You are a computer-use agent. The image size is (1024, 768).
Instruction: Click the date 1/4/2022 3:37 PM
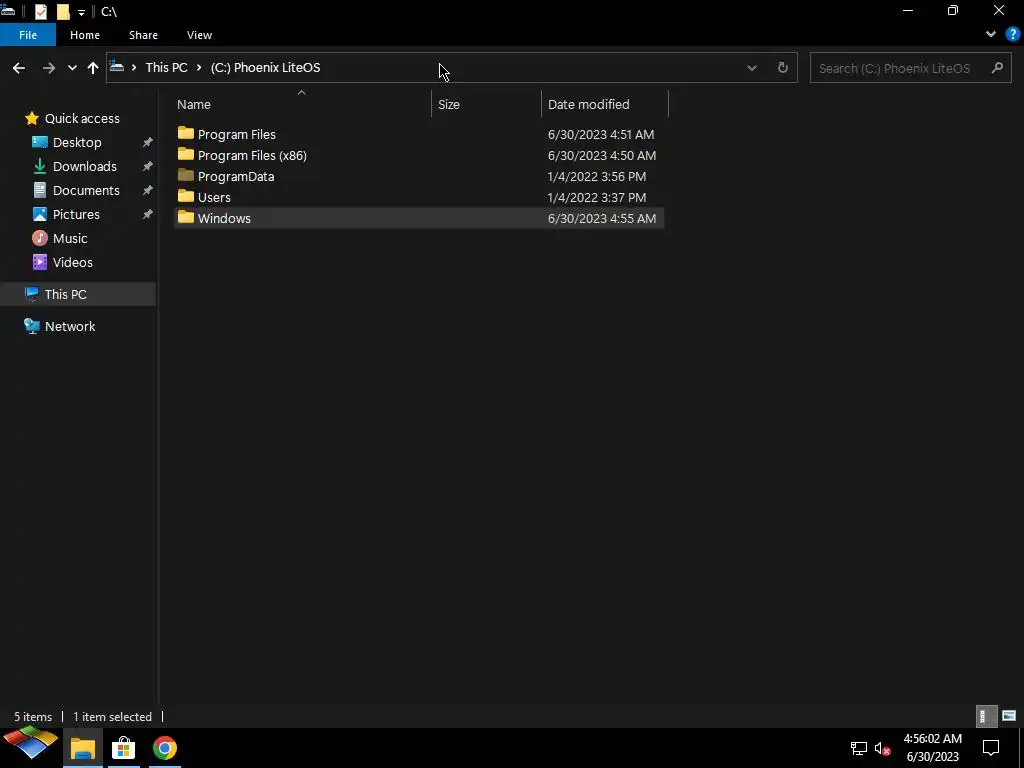click(597, 197)
